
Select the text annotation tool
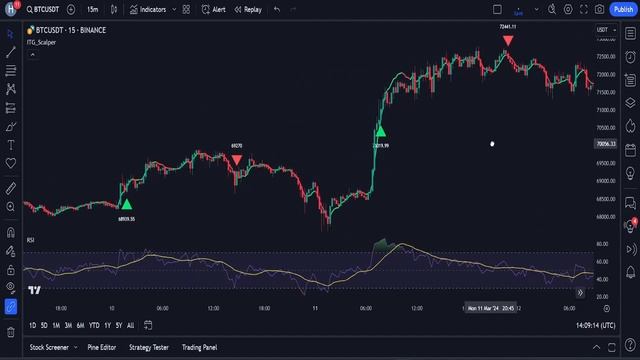point(11,145)
